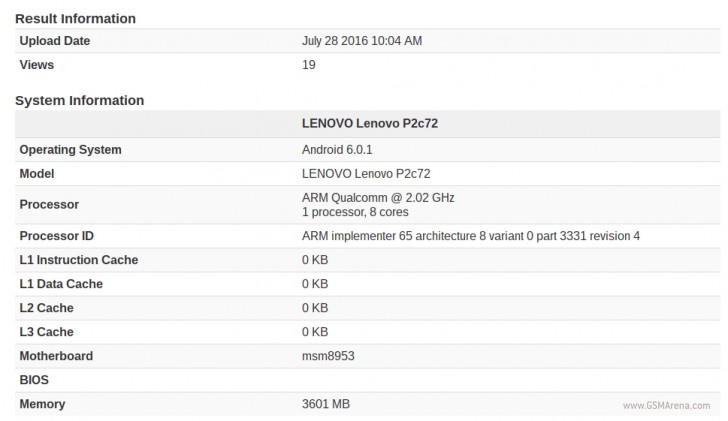This screenshot has width=728, height=421.
Task: Click the ARM Qualcomm @ 2.02 GHz text
Action: 378,198
